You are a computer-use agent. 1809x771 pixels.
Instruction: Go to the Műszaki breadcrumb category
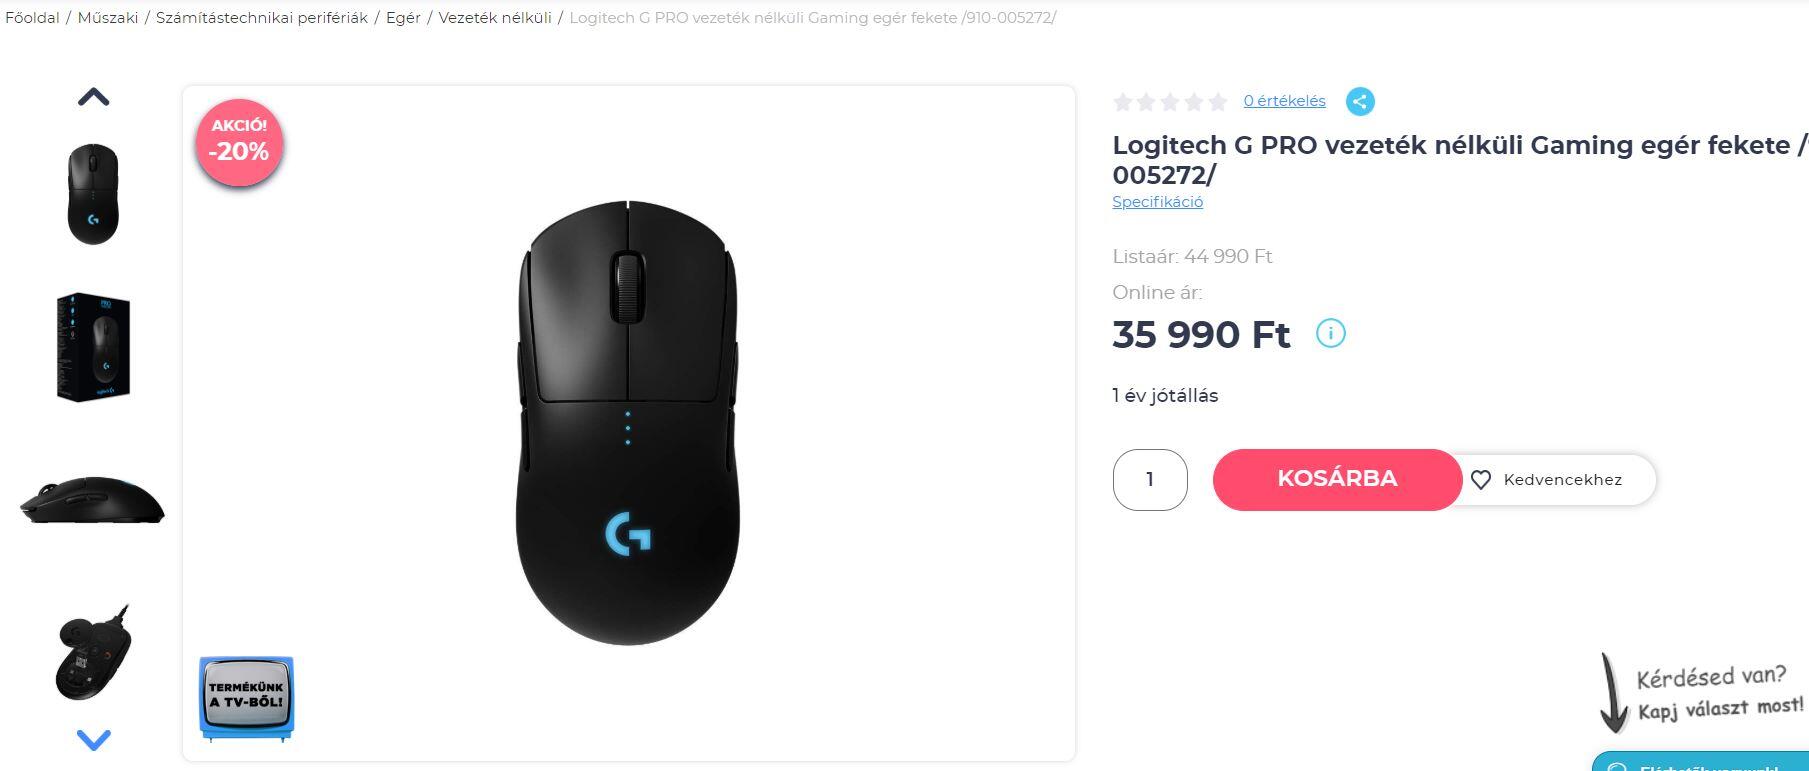tap(108, 18)
